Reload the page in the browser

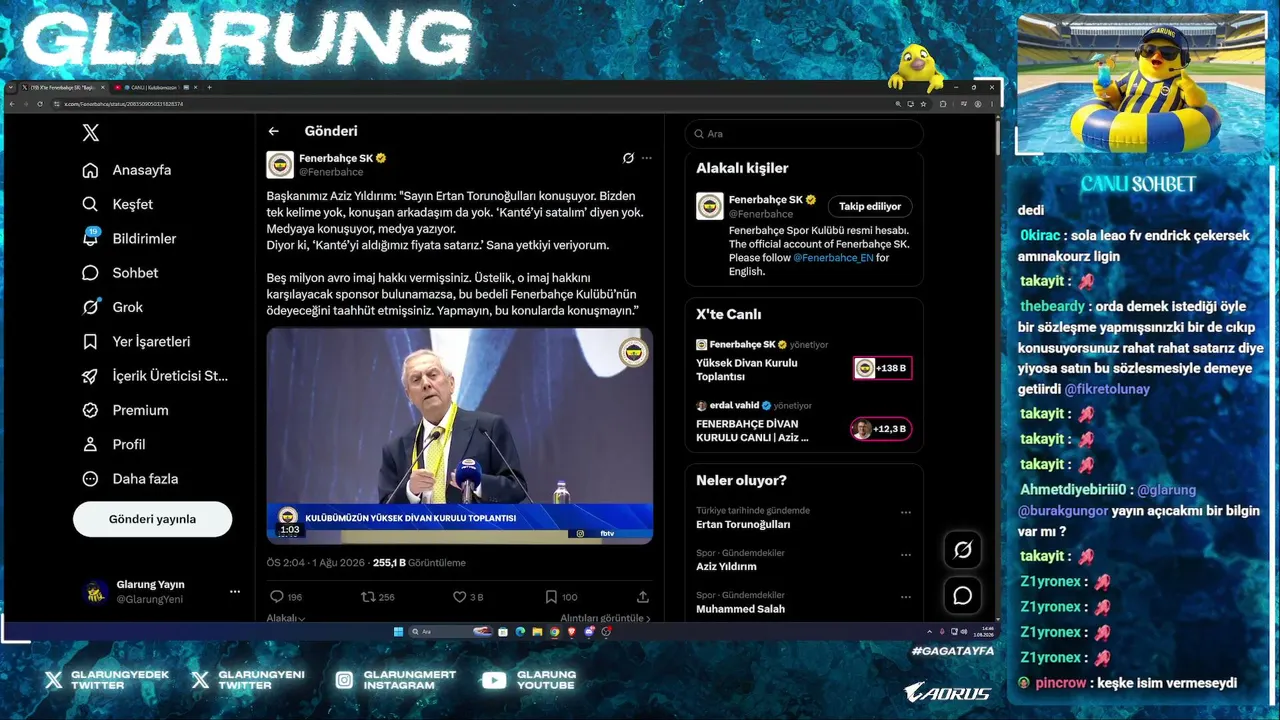tap(39, 104)
